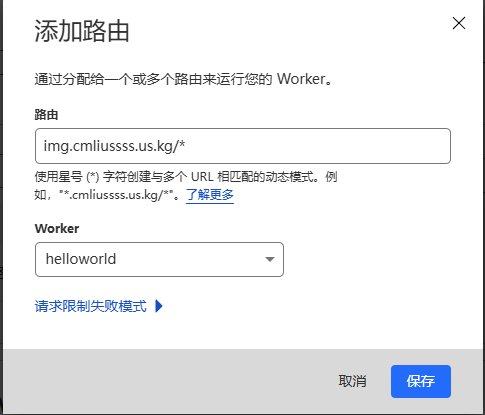
Task: Save the route with 保存
Action: click(x=421, y=381)
